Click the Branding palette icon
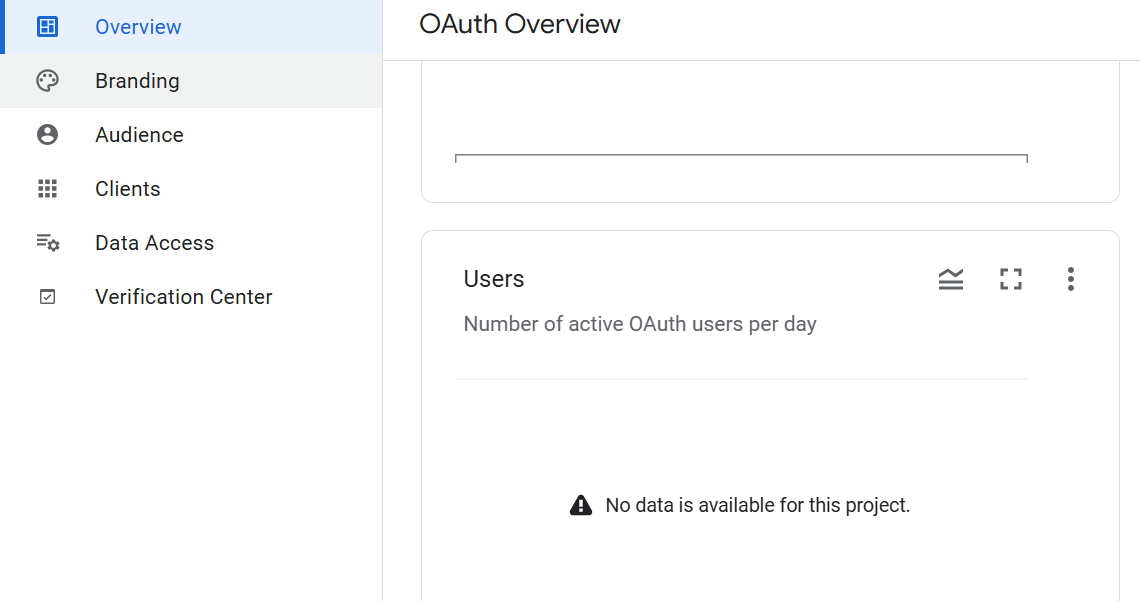 [x=47, y=81]
